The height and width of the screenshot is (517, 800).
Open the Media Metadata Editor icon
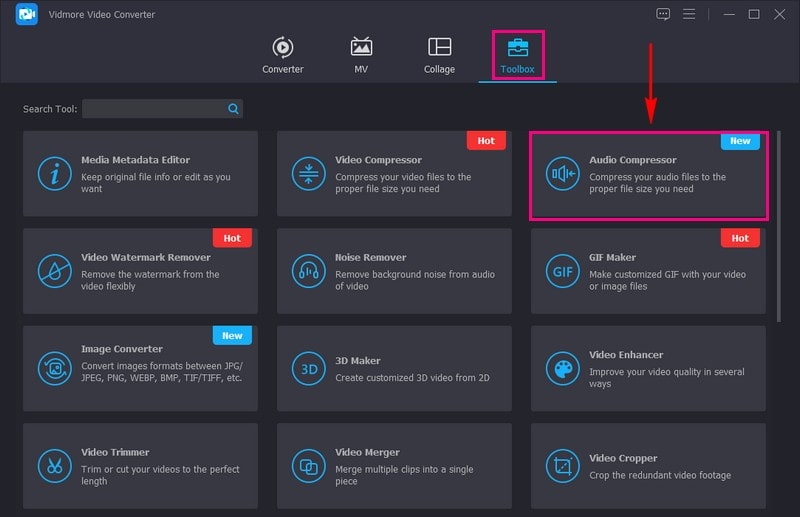click(x=54, y=173)
